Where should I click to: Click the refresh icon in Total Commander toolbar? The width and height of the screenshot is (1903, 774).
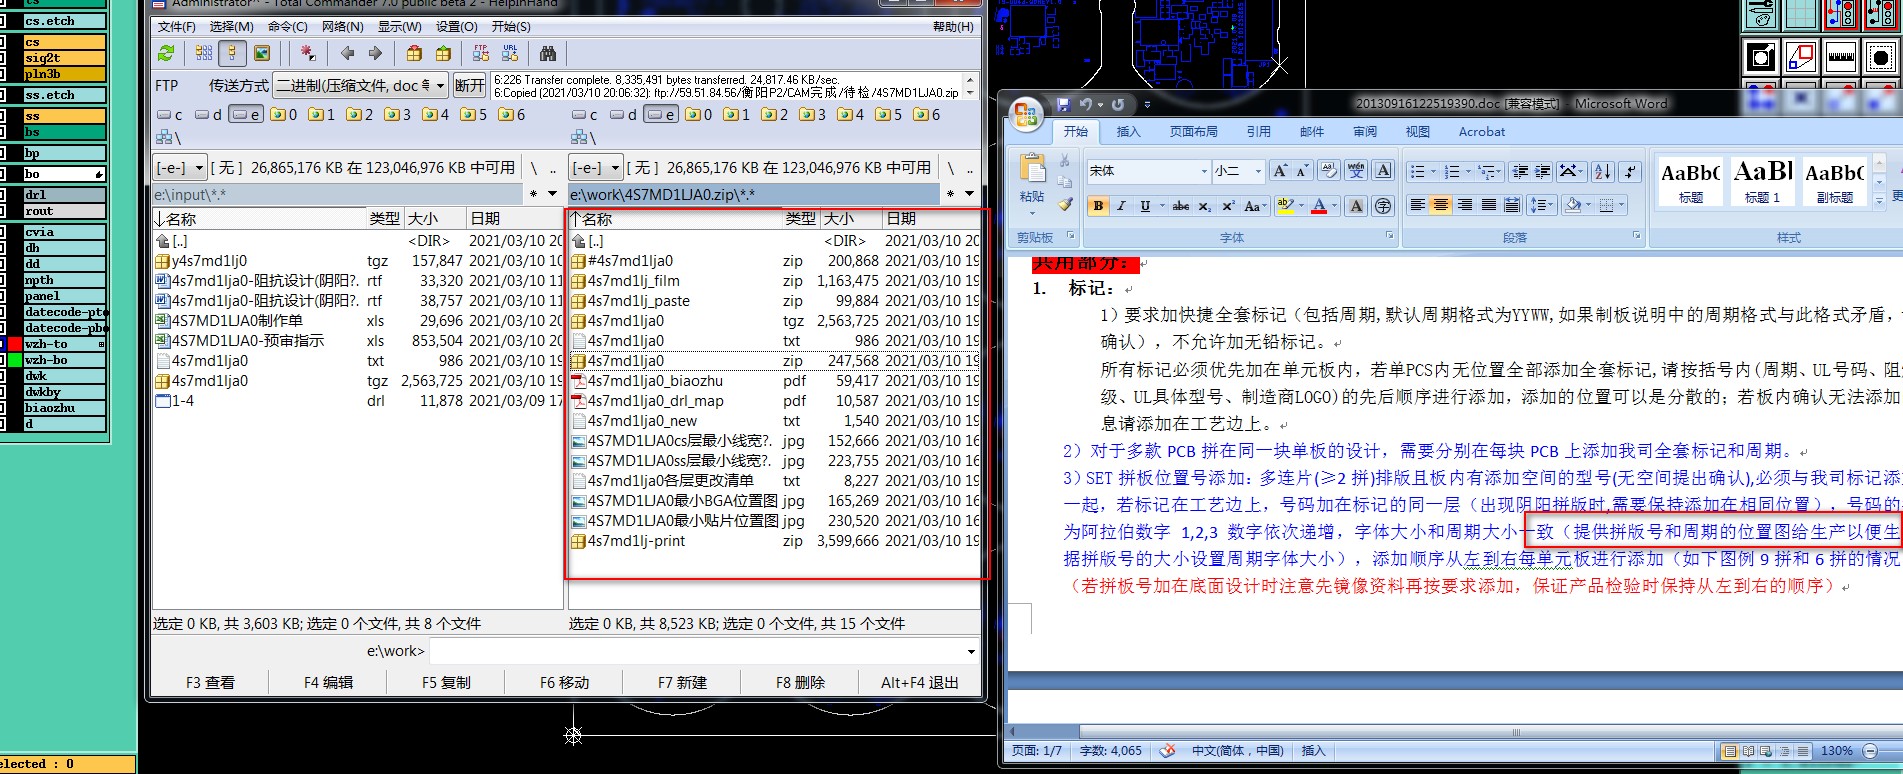point(166,53)
